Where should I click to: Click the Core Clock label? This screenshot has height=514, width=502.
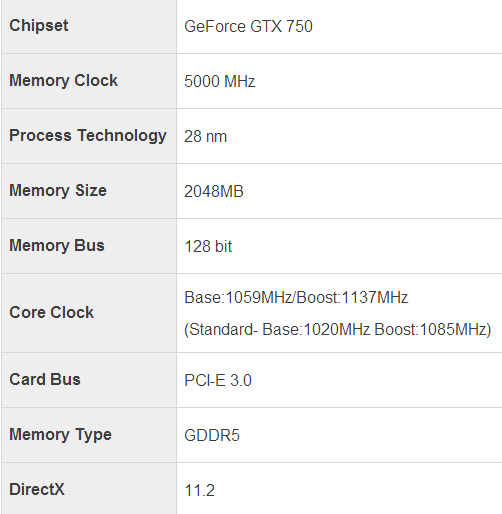coord(52,312)
